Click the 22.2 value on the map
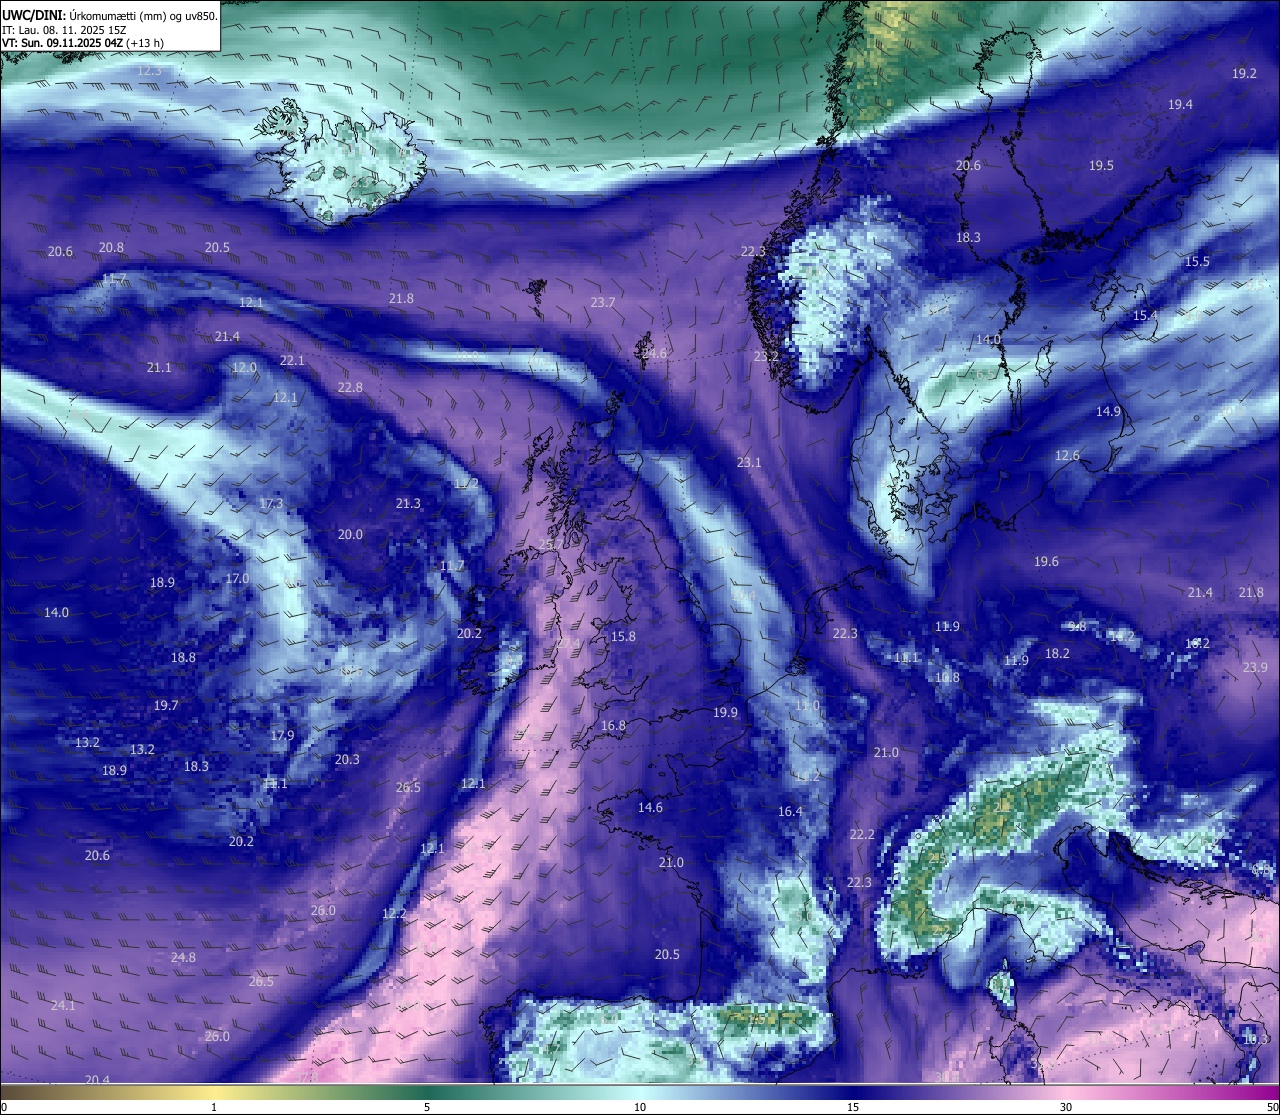 tap(862, 834)
